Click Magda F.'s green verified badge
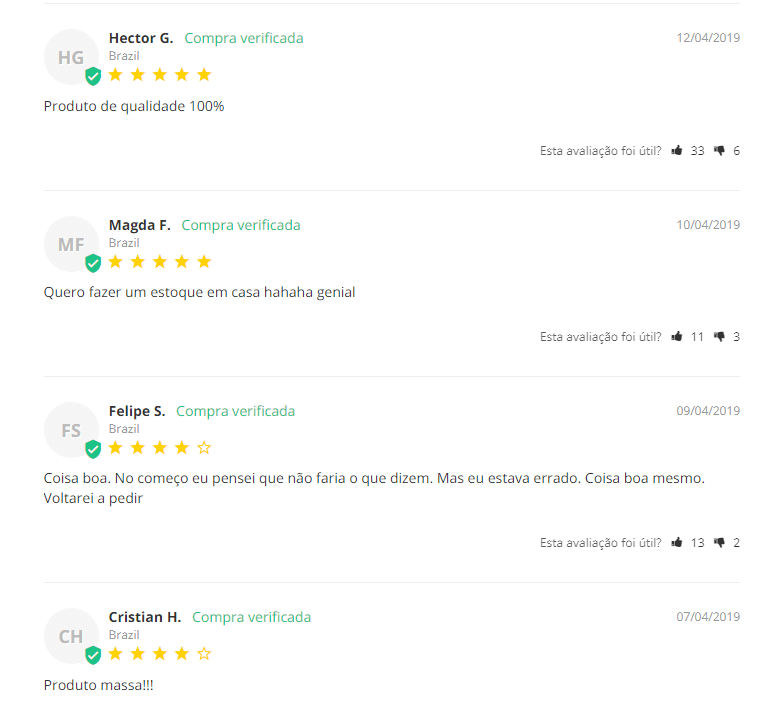 (x=93, y=263)
